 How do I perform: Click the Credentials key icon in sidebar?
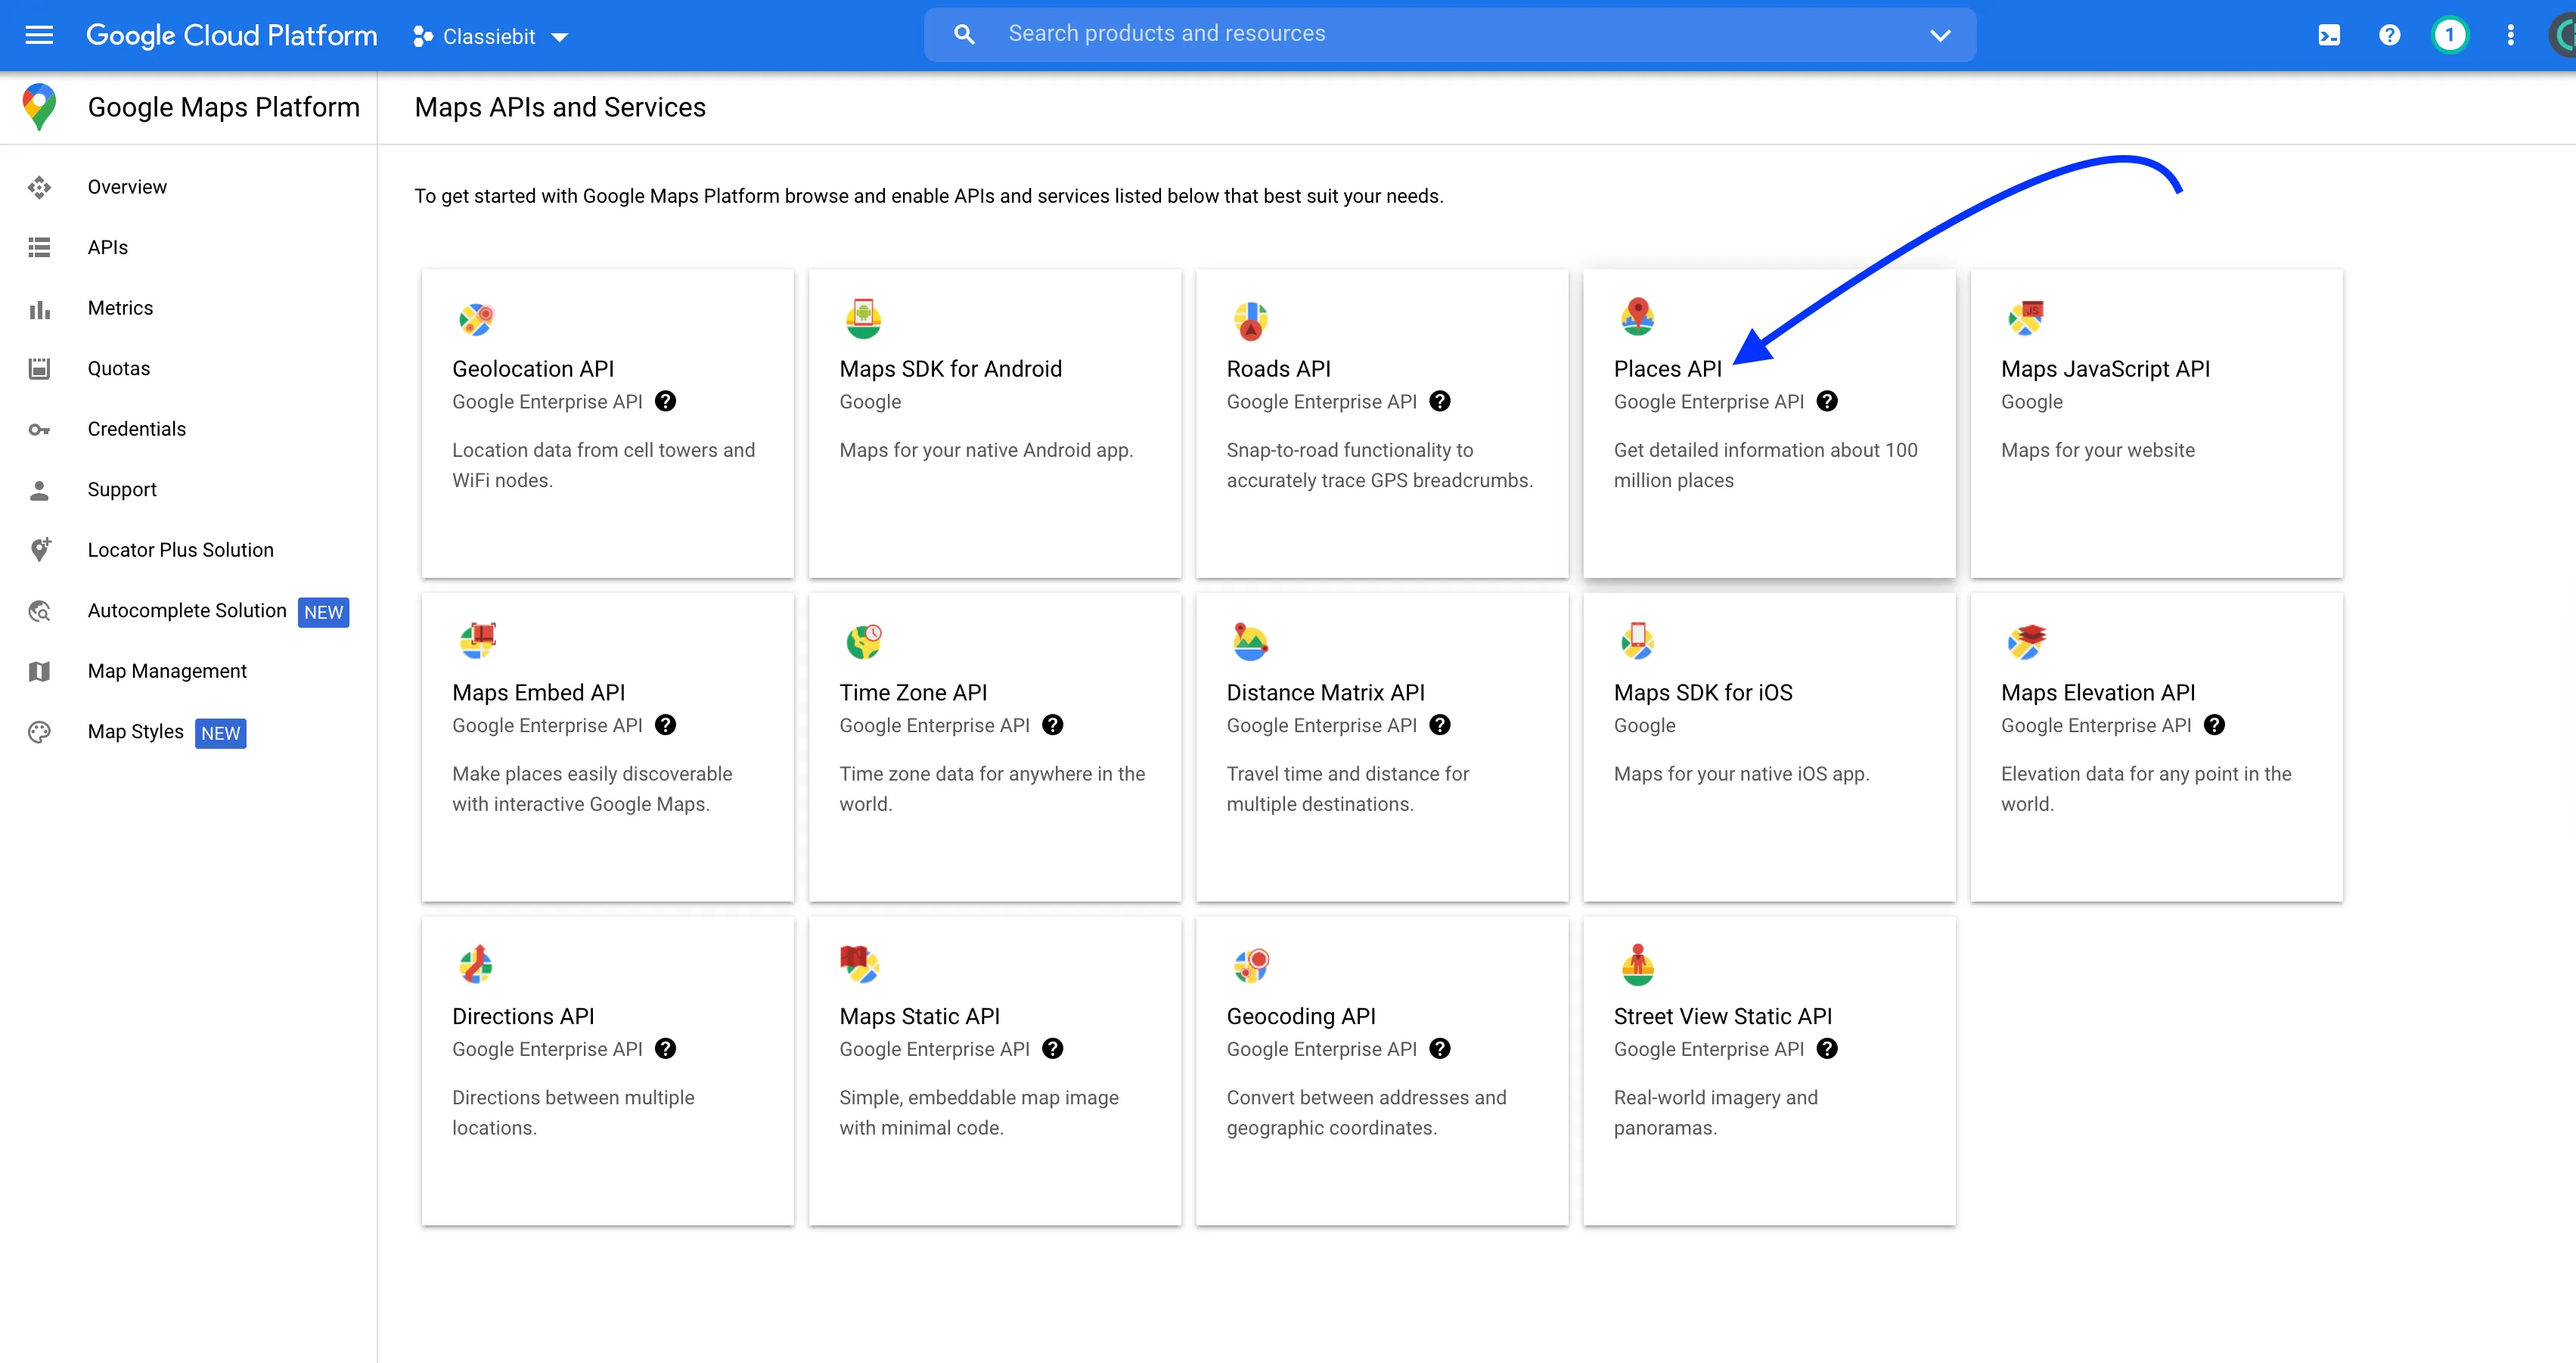(x=39, y=429)
